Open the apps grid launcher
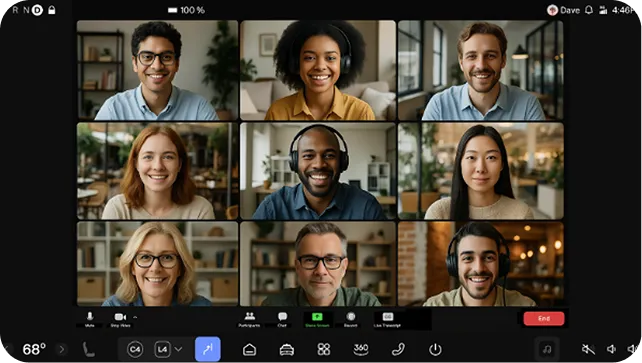The height and width of the screenshot is (363, 642). point(323,349)
